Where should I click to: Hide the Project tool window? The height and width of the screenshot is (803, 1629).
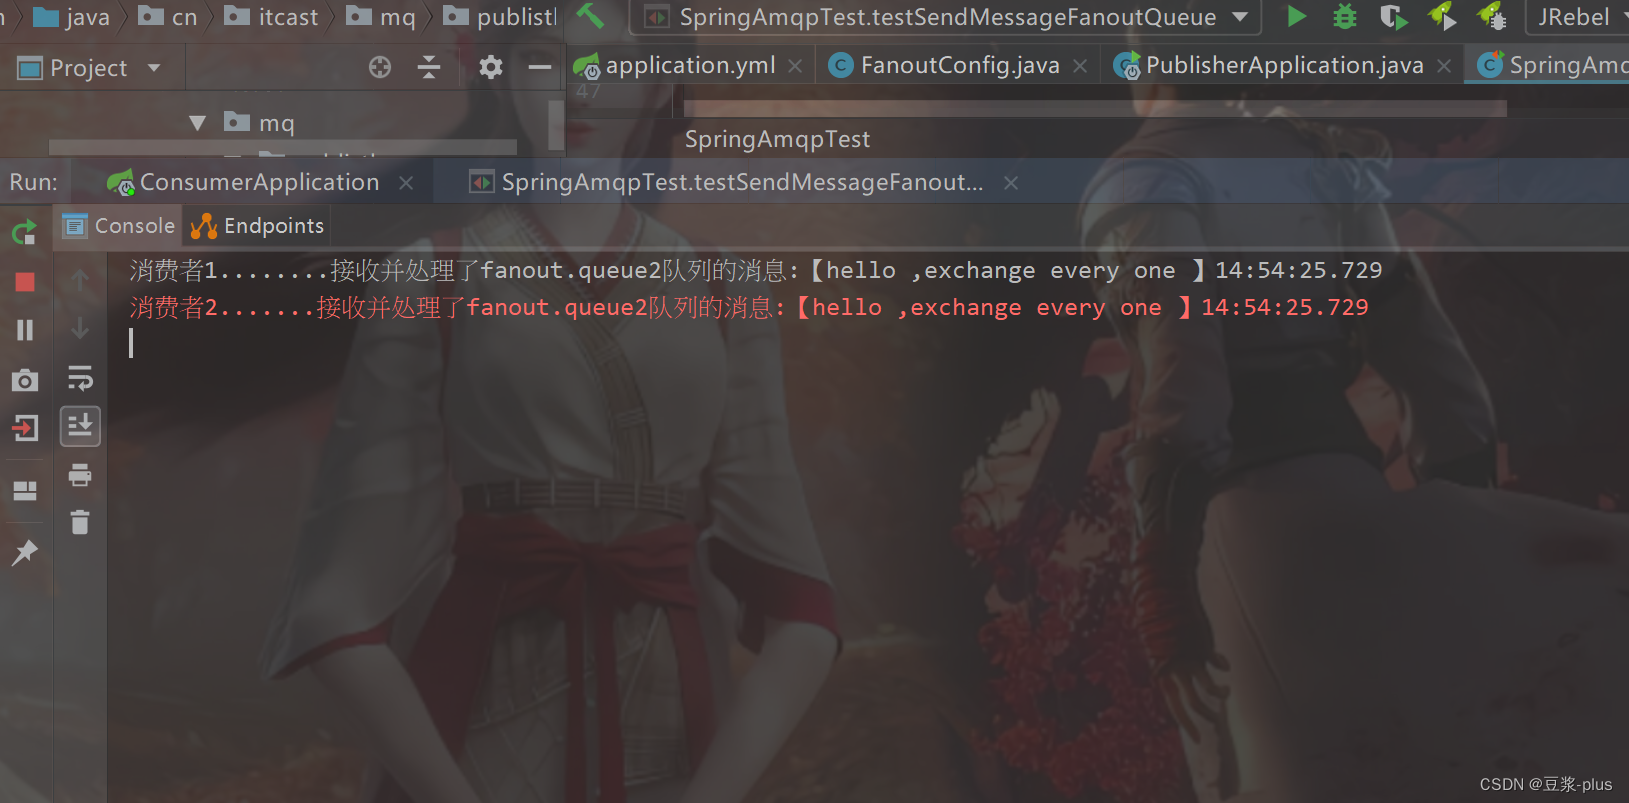(540, 67)
